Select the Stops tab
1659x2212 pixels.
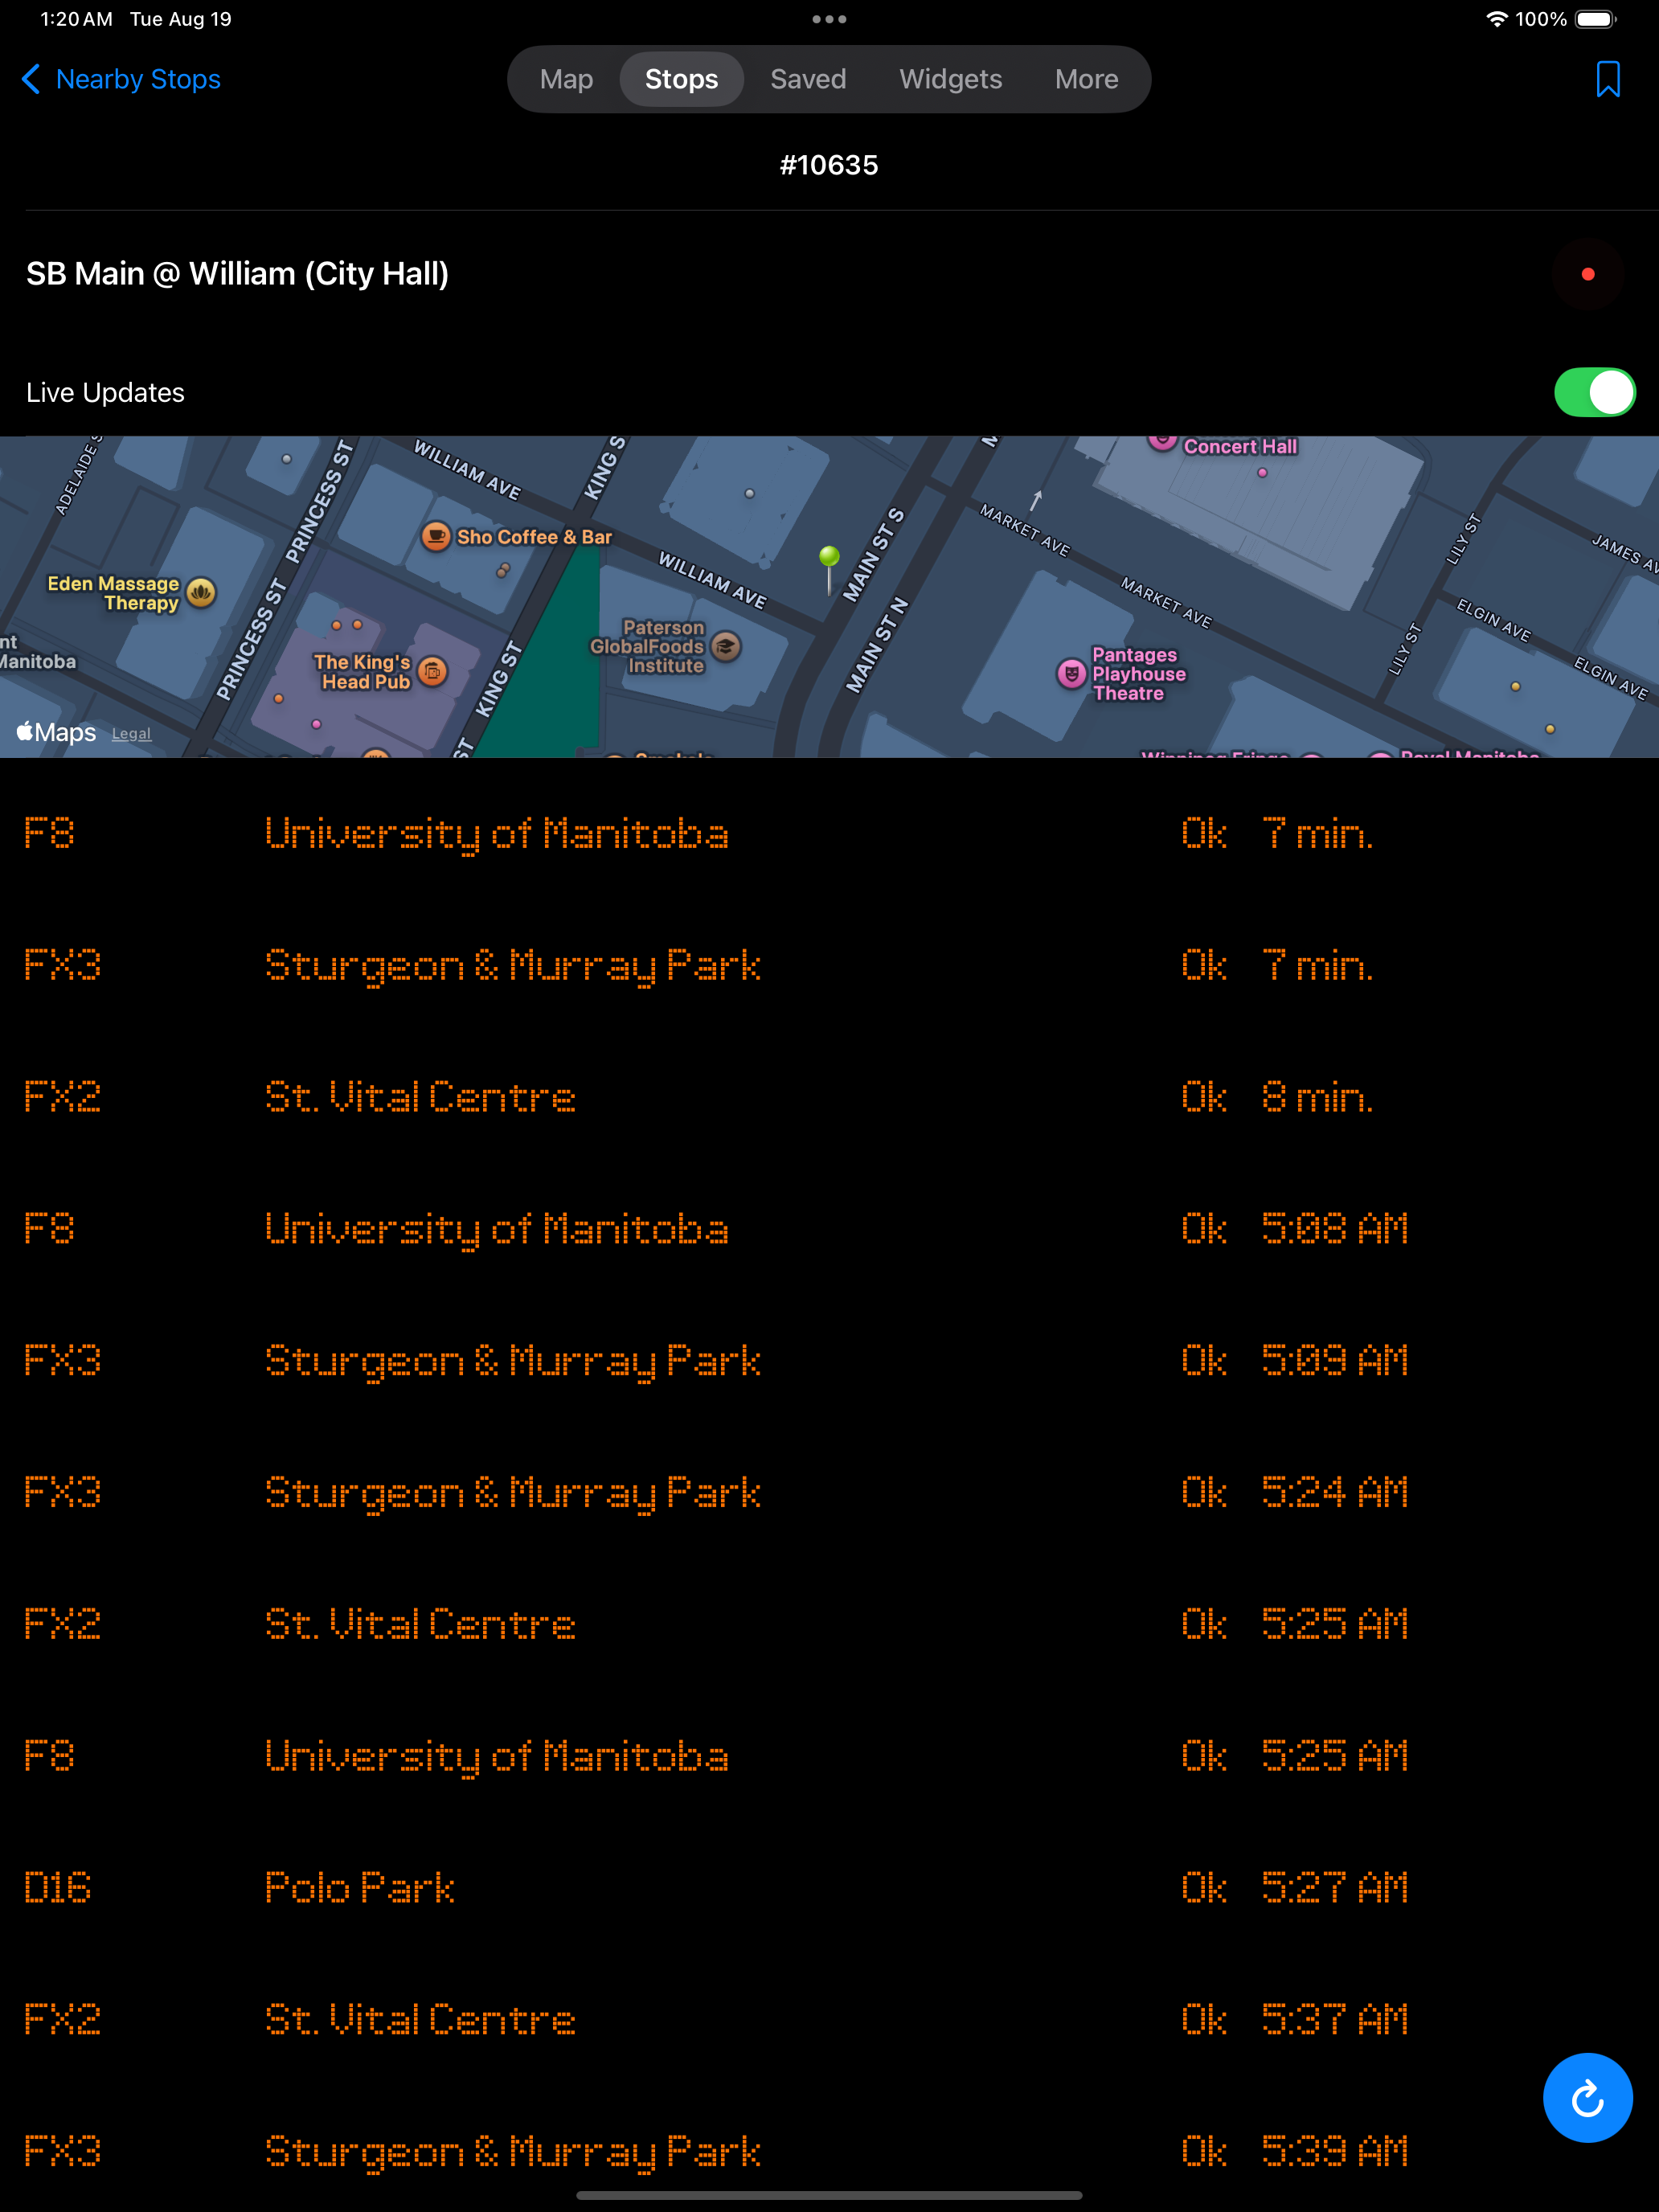(x=681, y=79)
